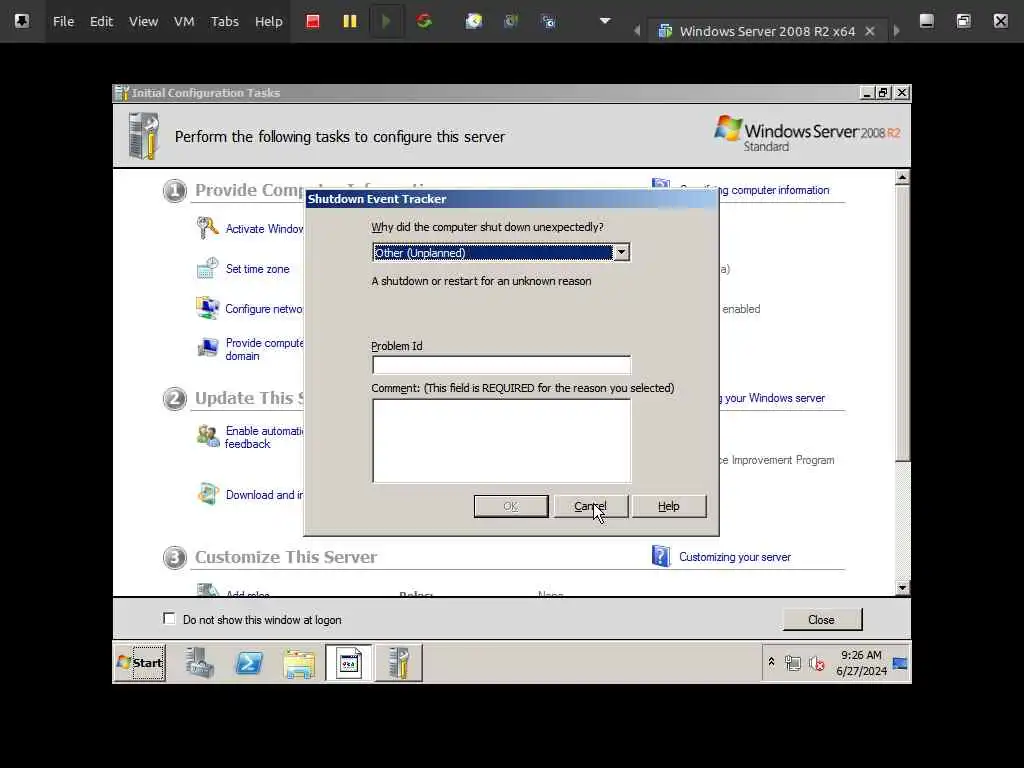
Task: Click the Shutdown Event Tracker taskbar icon
Action: [349, 663]
